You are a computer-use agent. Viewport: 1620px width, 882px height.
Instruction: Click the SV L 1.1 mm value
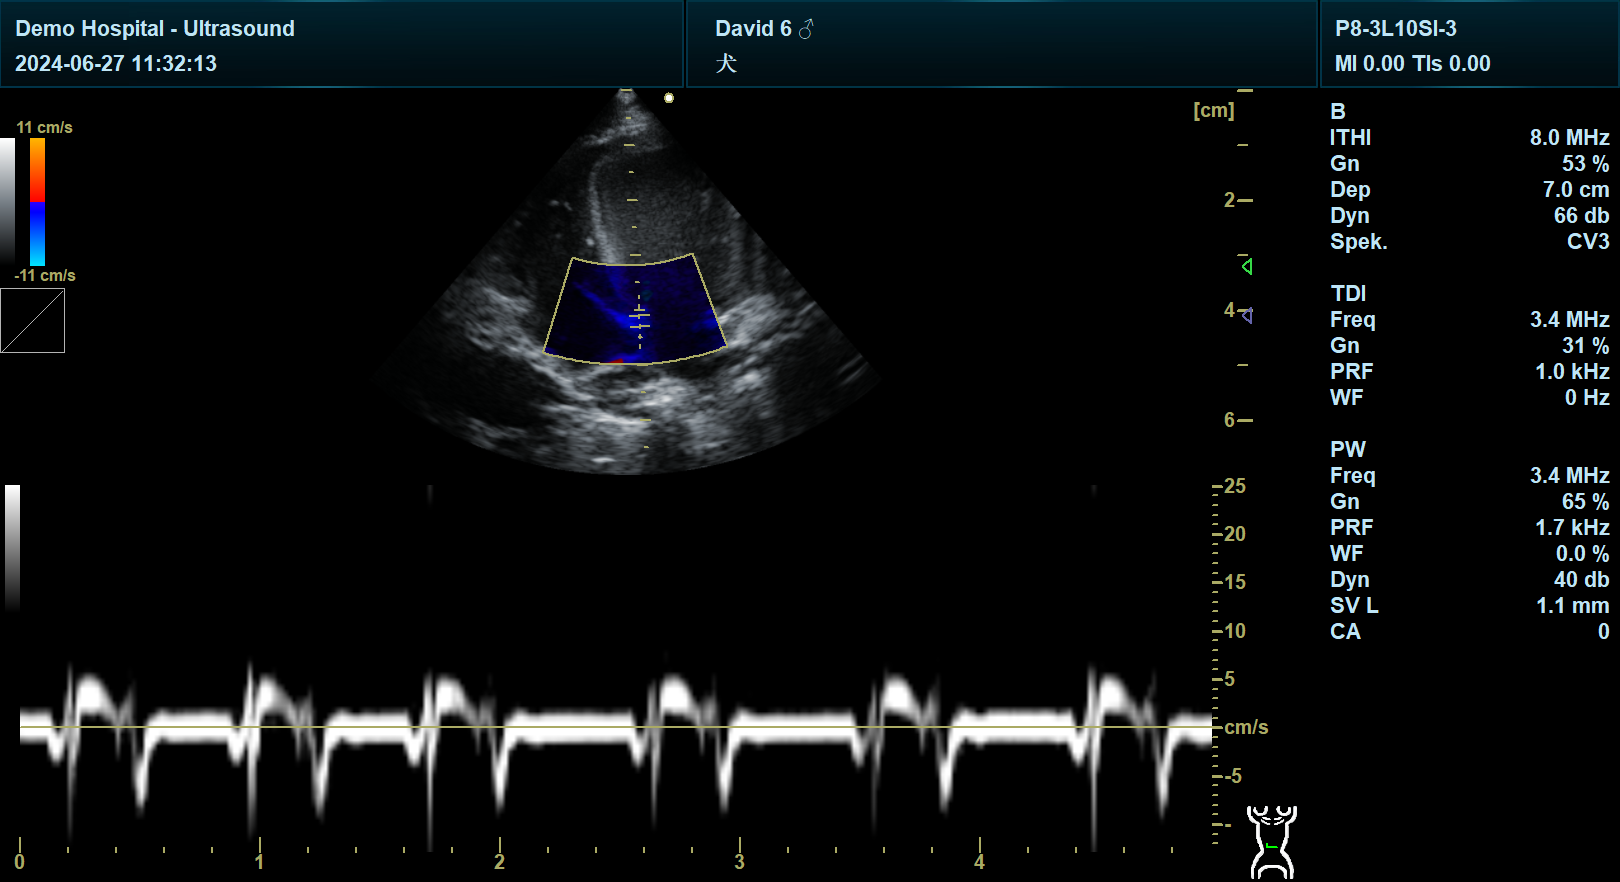pos(1572,605)
